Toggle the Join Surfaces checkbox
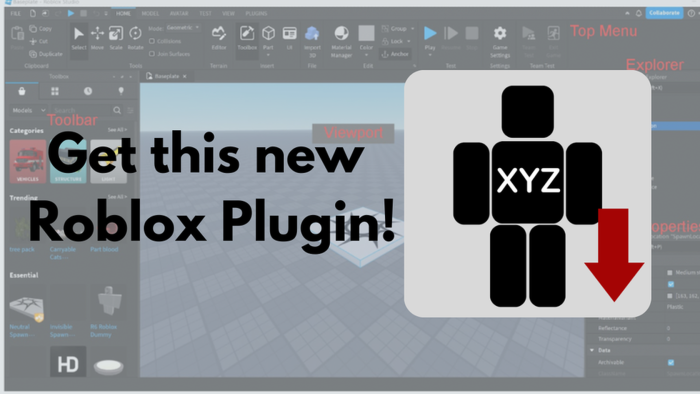 [x=152, y=54]
